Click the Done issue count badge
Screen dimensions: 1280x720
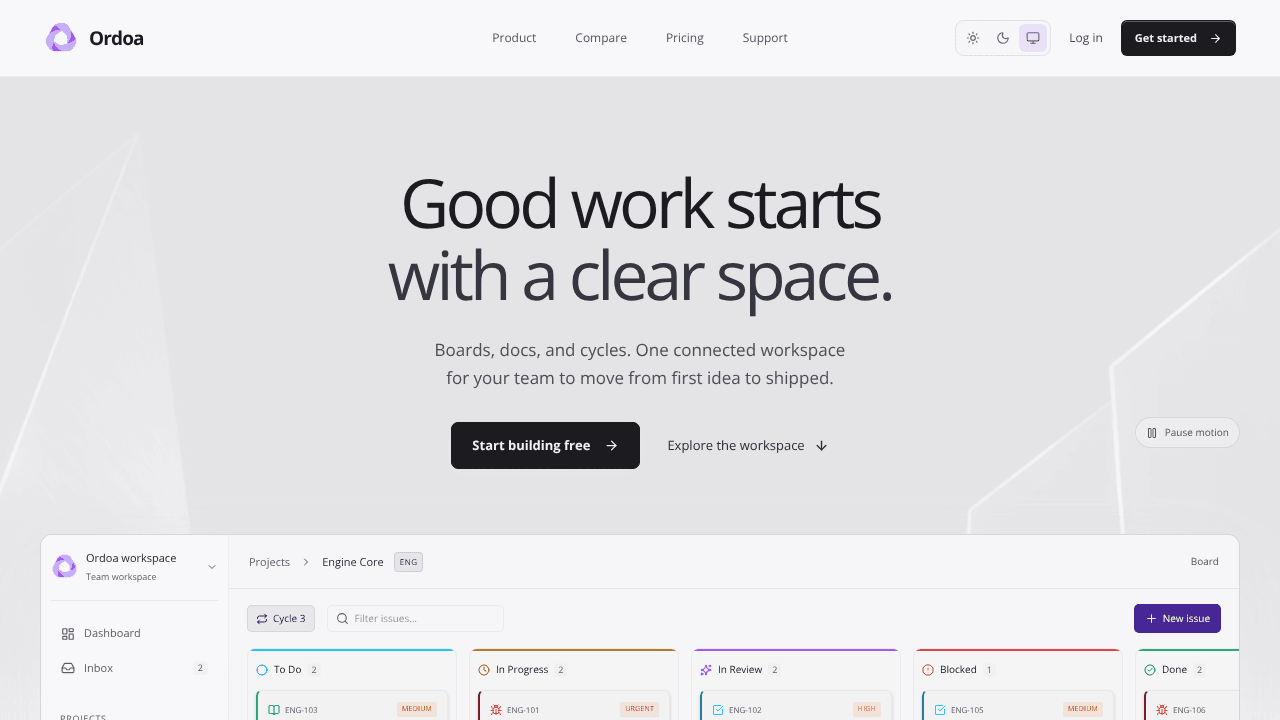coord(1200,670)
